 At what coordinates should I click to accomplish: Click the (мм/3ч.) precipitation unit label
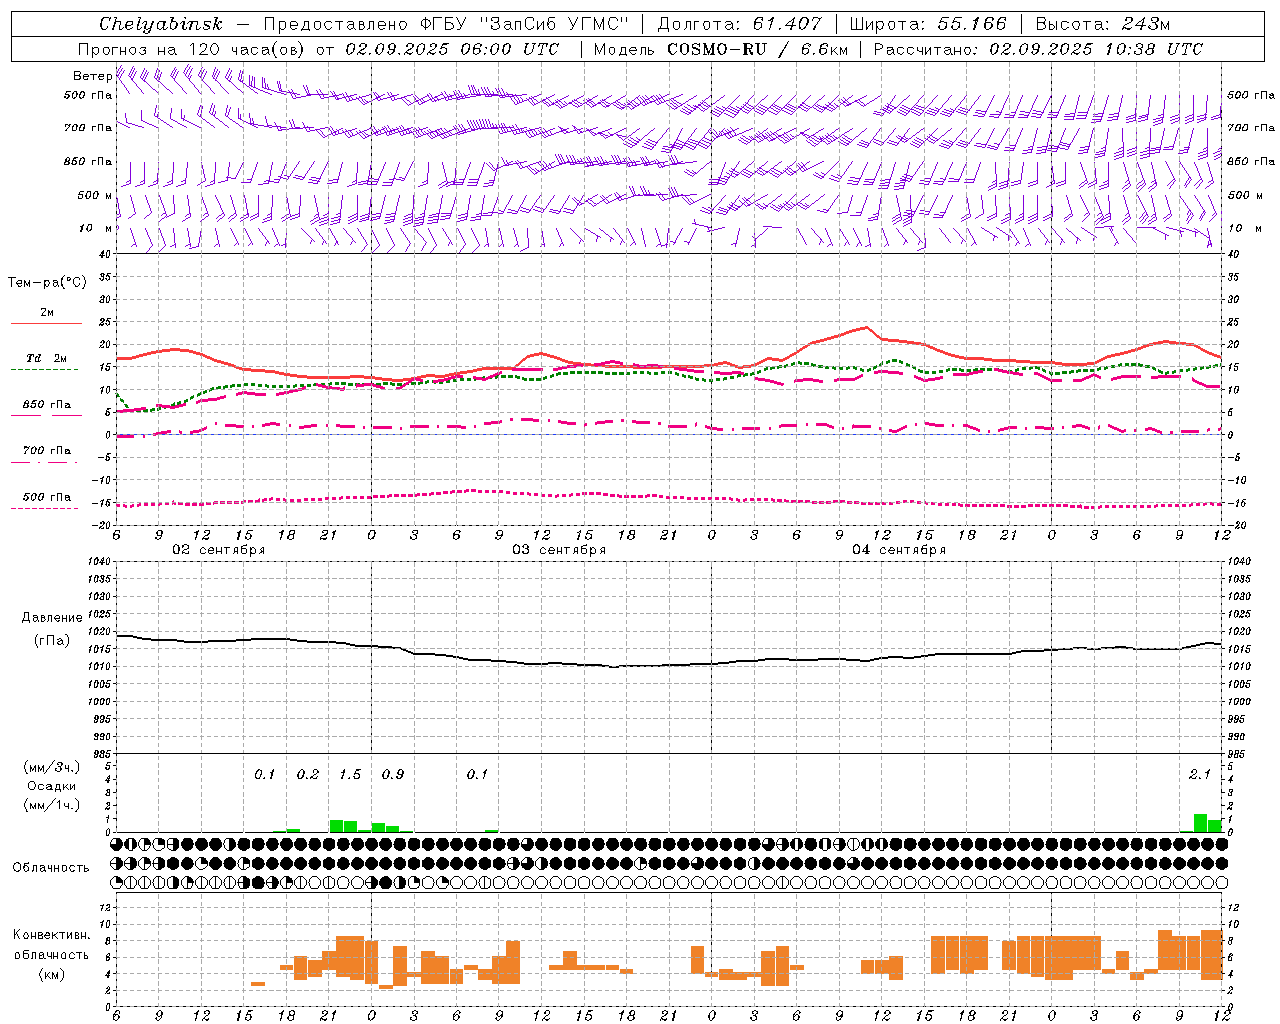coord(52,767)
